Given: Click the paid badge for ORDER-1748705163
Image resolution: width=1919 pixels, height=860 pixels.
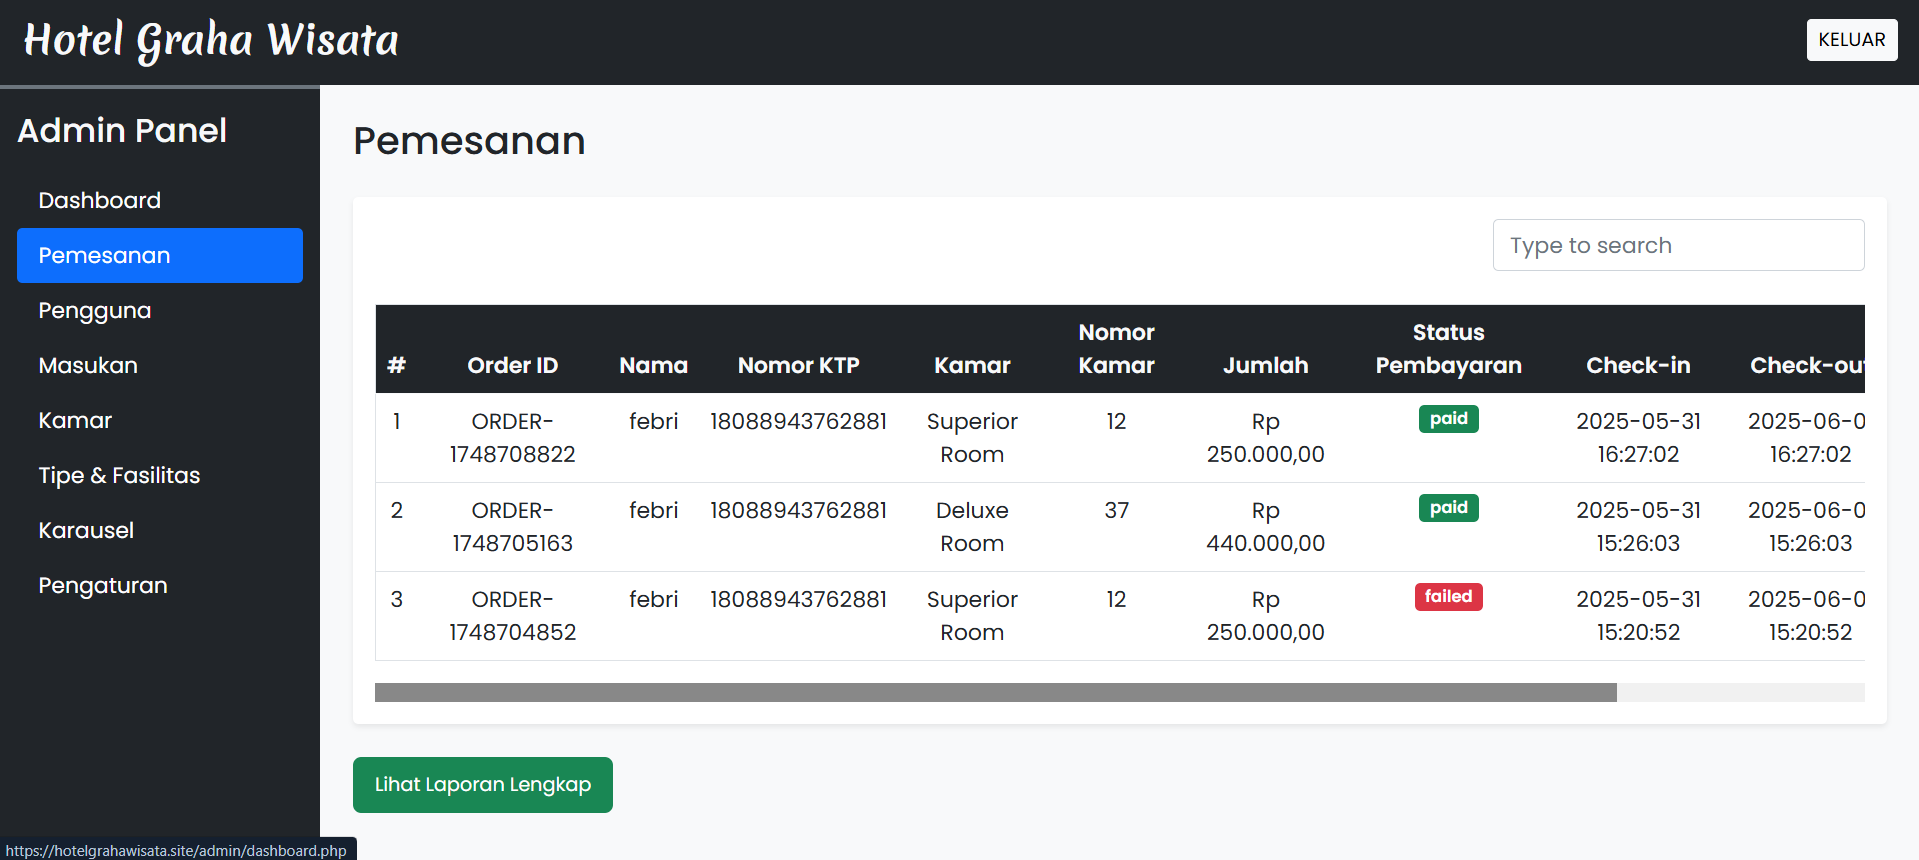Looking at the screenshot, I should click(1447, 508).
